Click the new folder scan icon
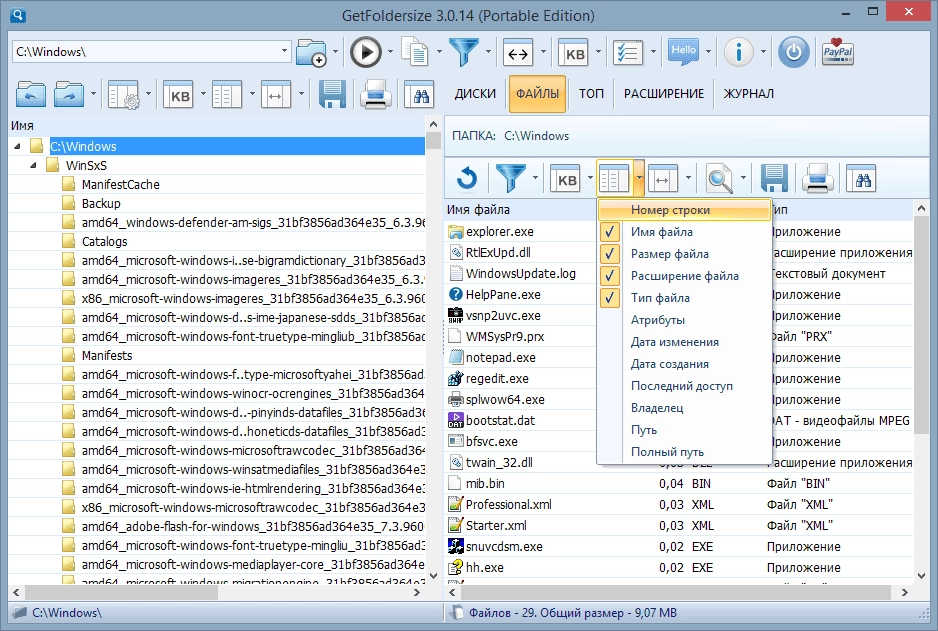The width and height of the screenshot is (938, 631). [312, 53]
